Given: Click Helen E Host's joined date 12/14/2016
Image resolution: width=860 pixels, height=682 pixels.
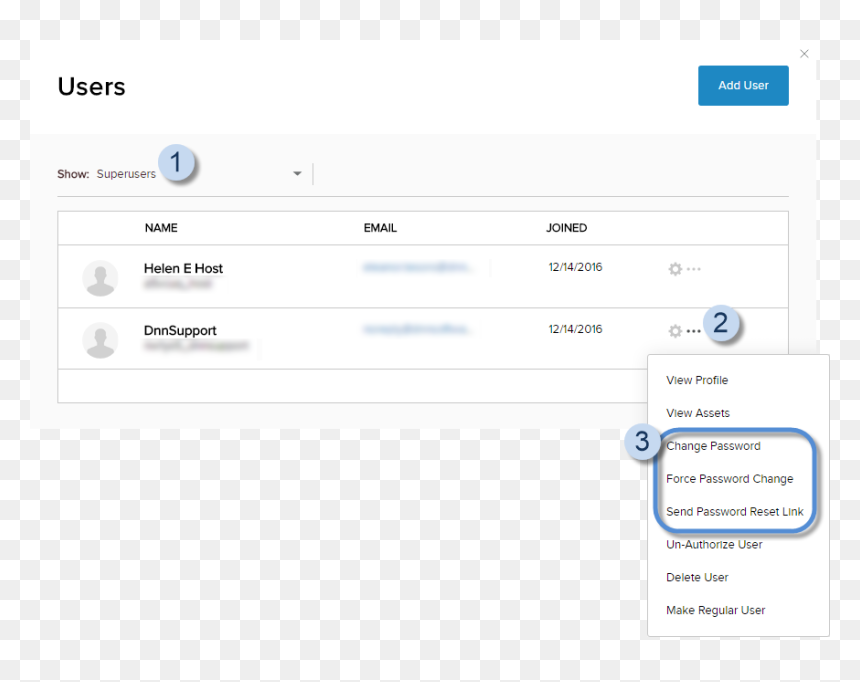Looking at the screenshot, I should 575,267.
